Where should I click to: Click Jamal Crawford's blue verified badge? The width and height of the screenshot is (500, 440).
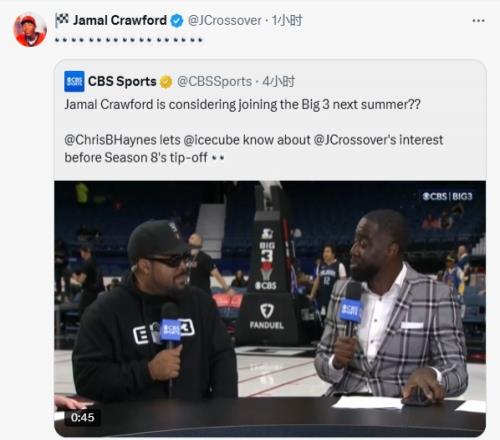176,21
